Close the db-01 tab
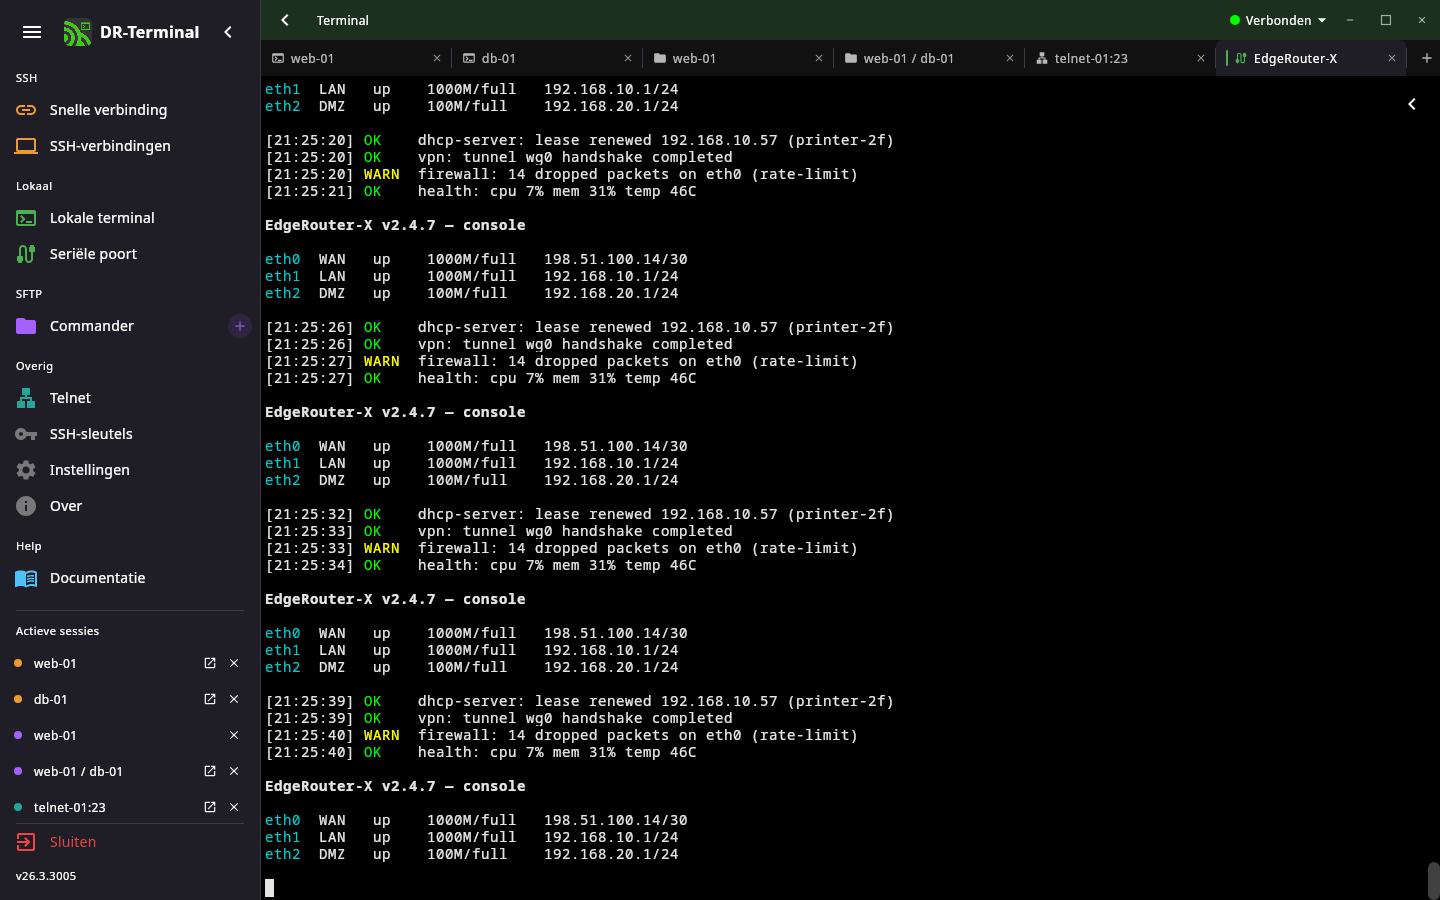This screenshot has width=1440, height=900. pyautogui.click(x=628, y=58)
